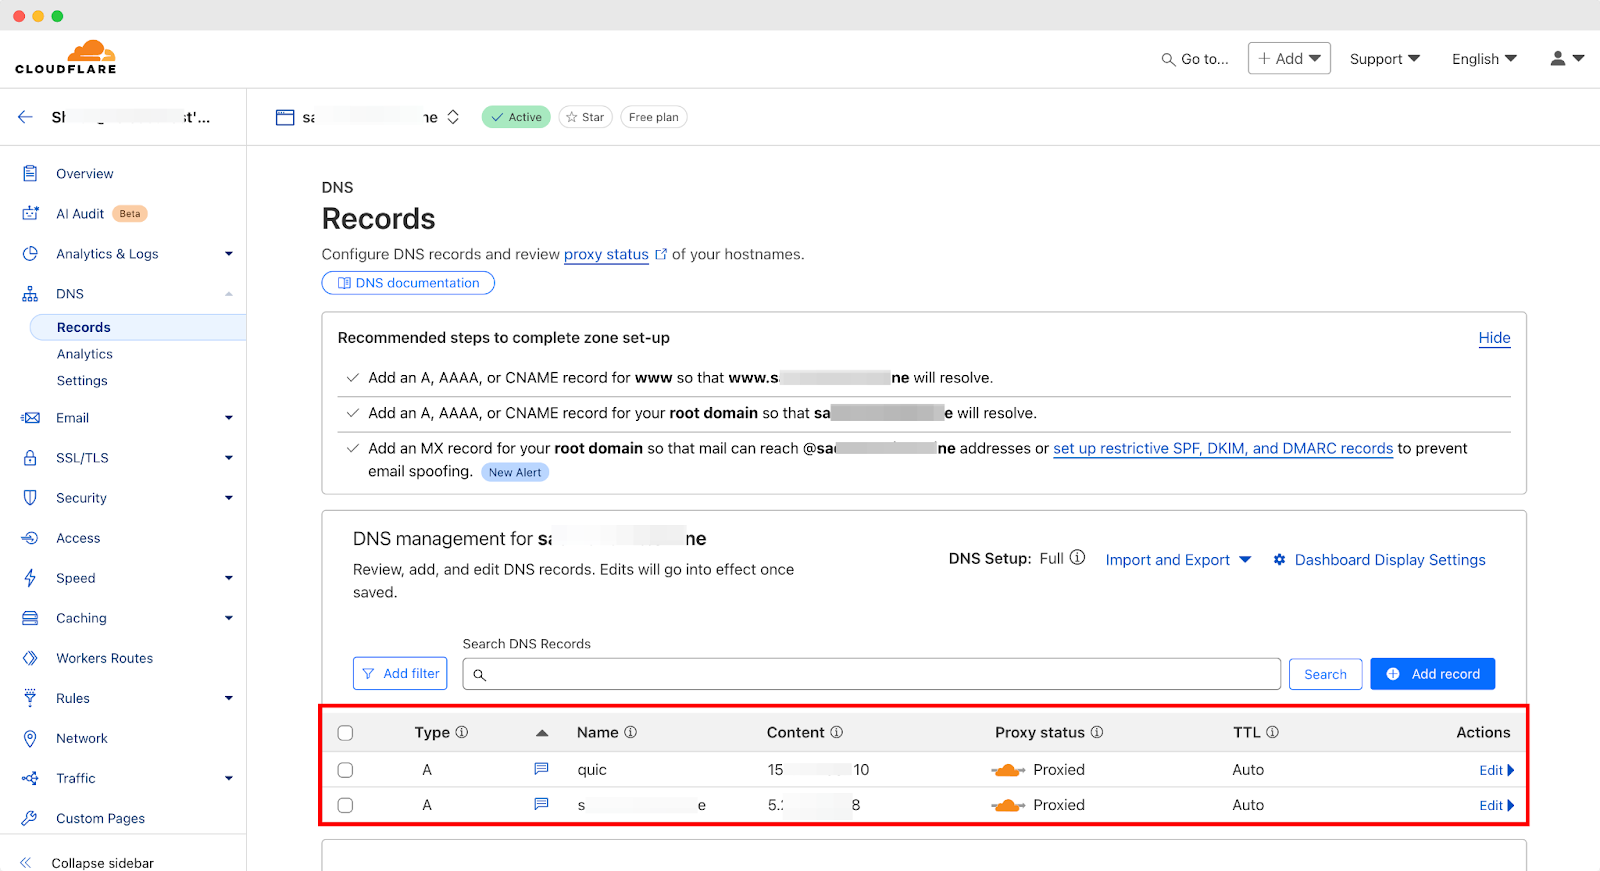
Task: Click the user account profile icon
Action: tap(1558, 59)
